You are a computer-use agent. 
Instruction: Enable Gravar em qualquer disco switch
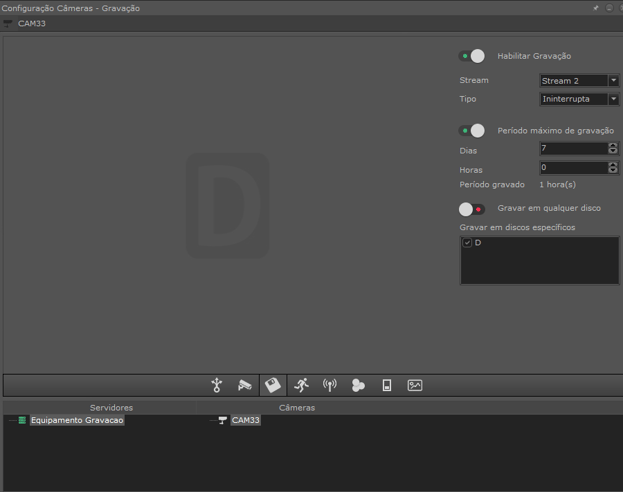point(472,209)
